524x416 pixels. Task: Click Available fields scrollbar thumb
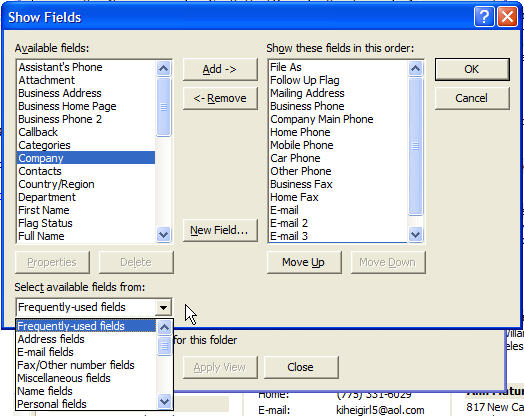pos(164,107)
